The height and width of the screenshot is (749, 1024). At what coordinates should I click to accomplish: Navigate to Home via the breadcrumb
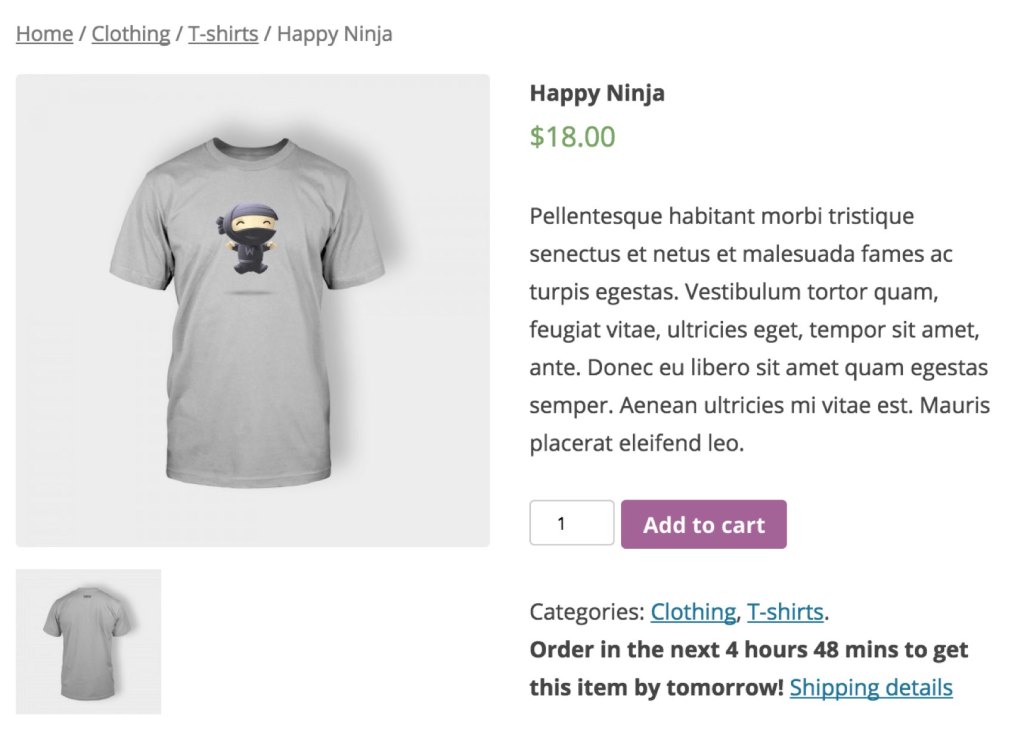pos(43,33)
